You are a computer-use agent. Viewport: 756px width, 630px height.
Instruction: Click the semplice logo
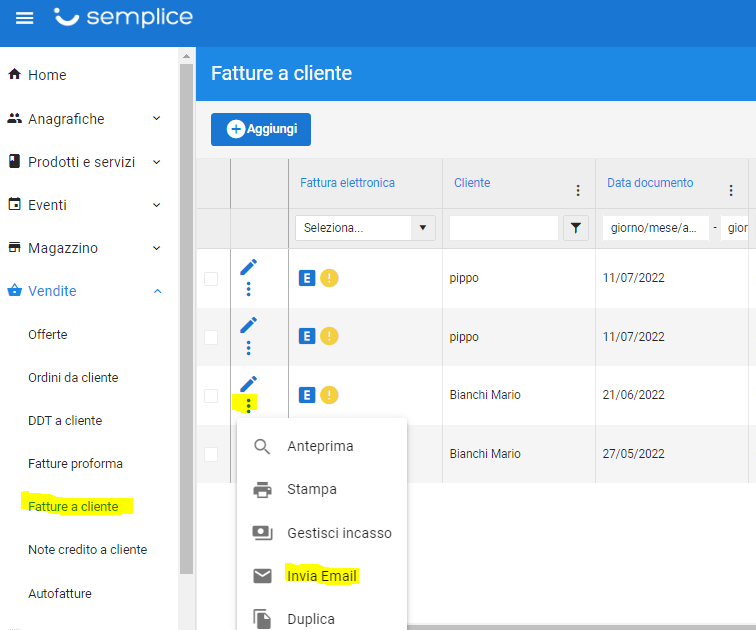123,17
